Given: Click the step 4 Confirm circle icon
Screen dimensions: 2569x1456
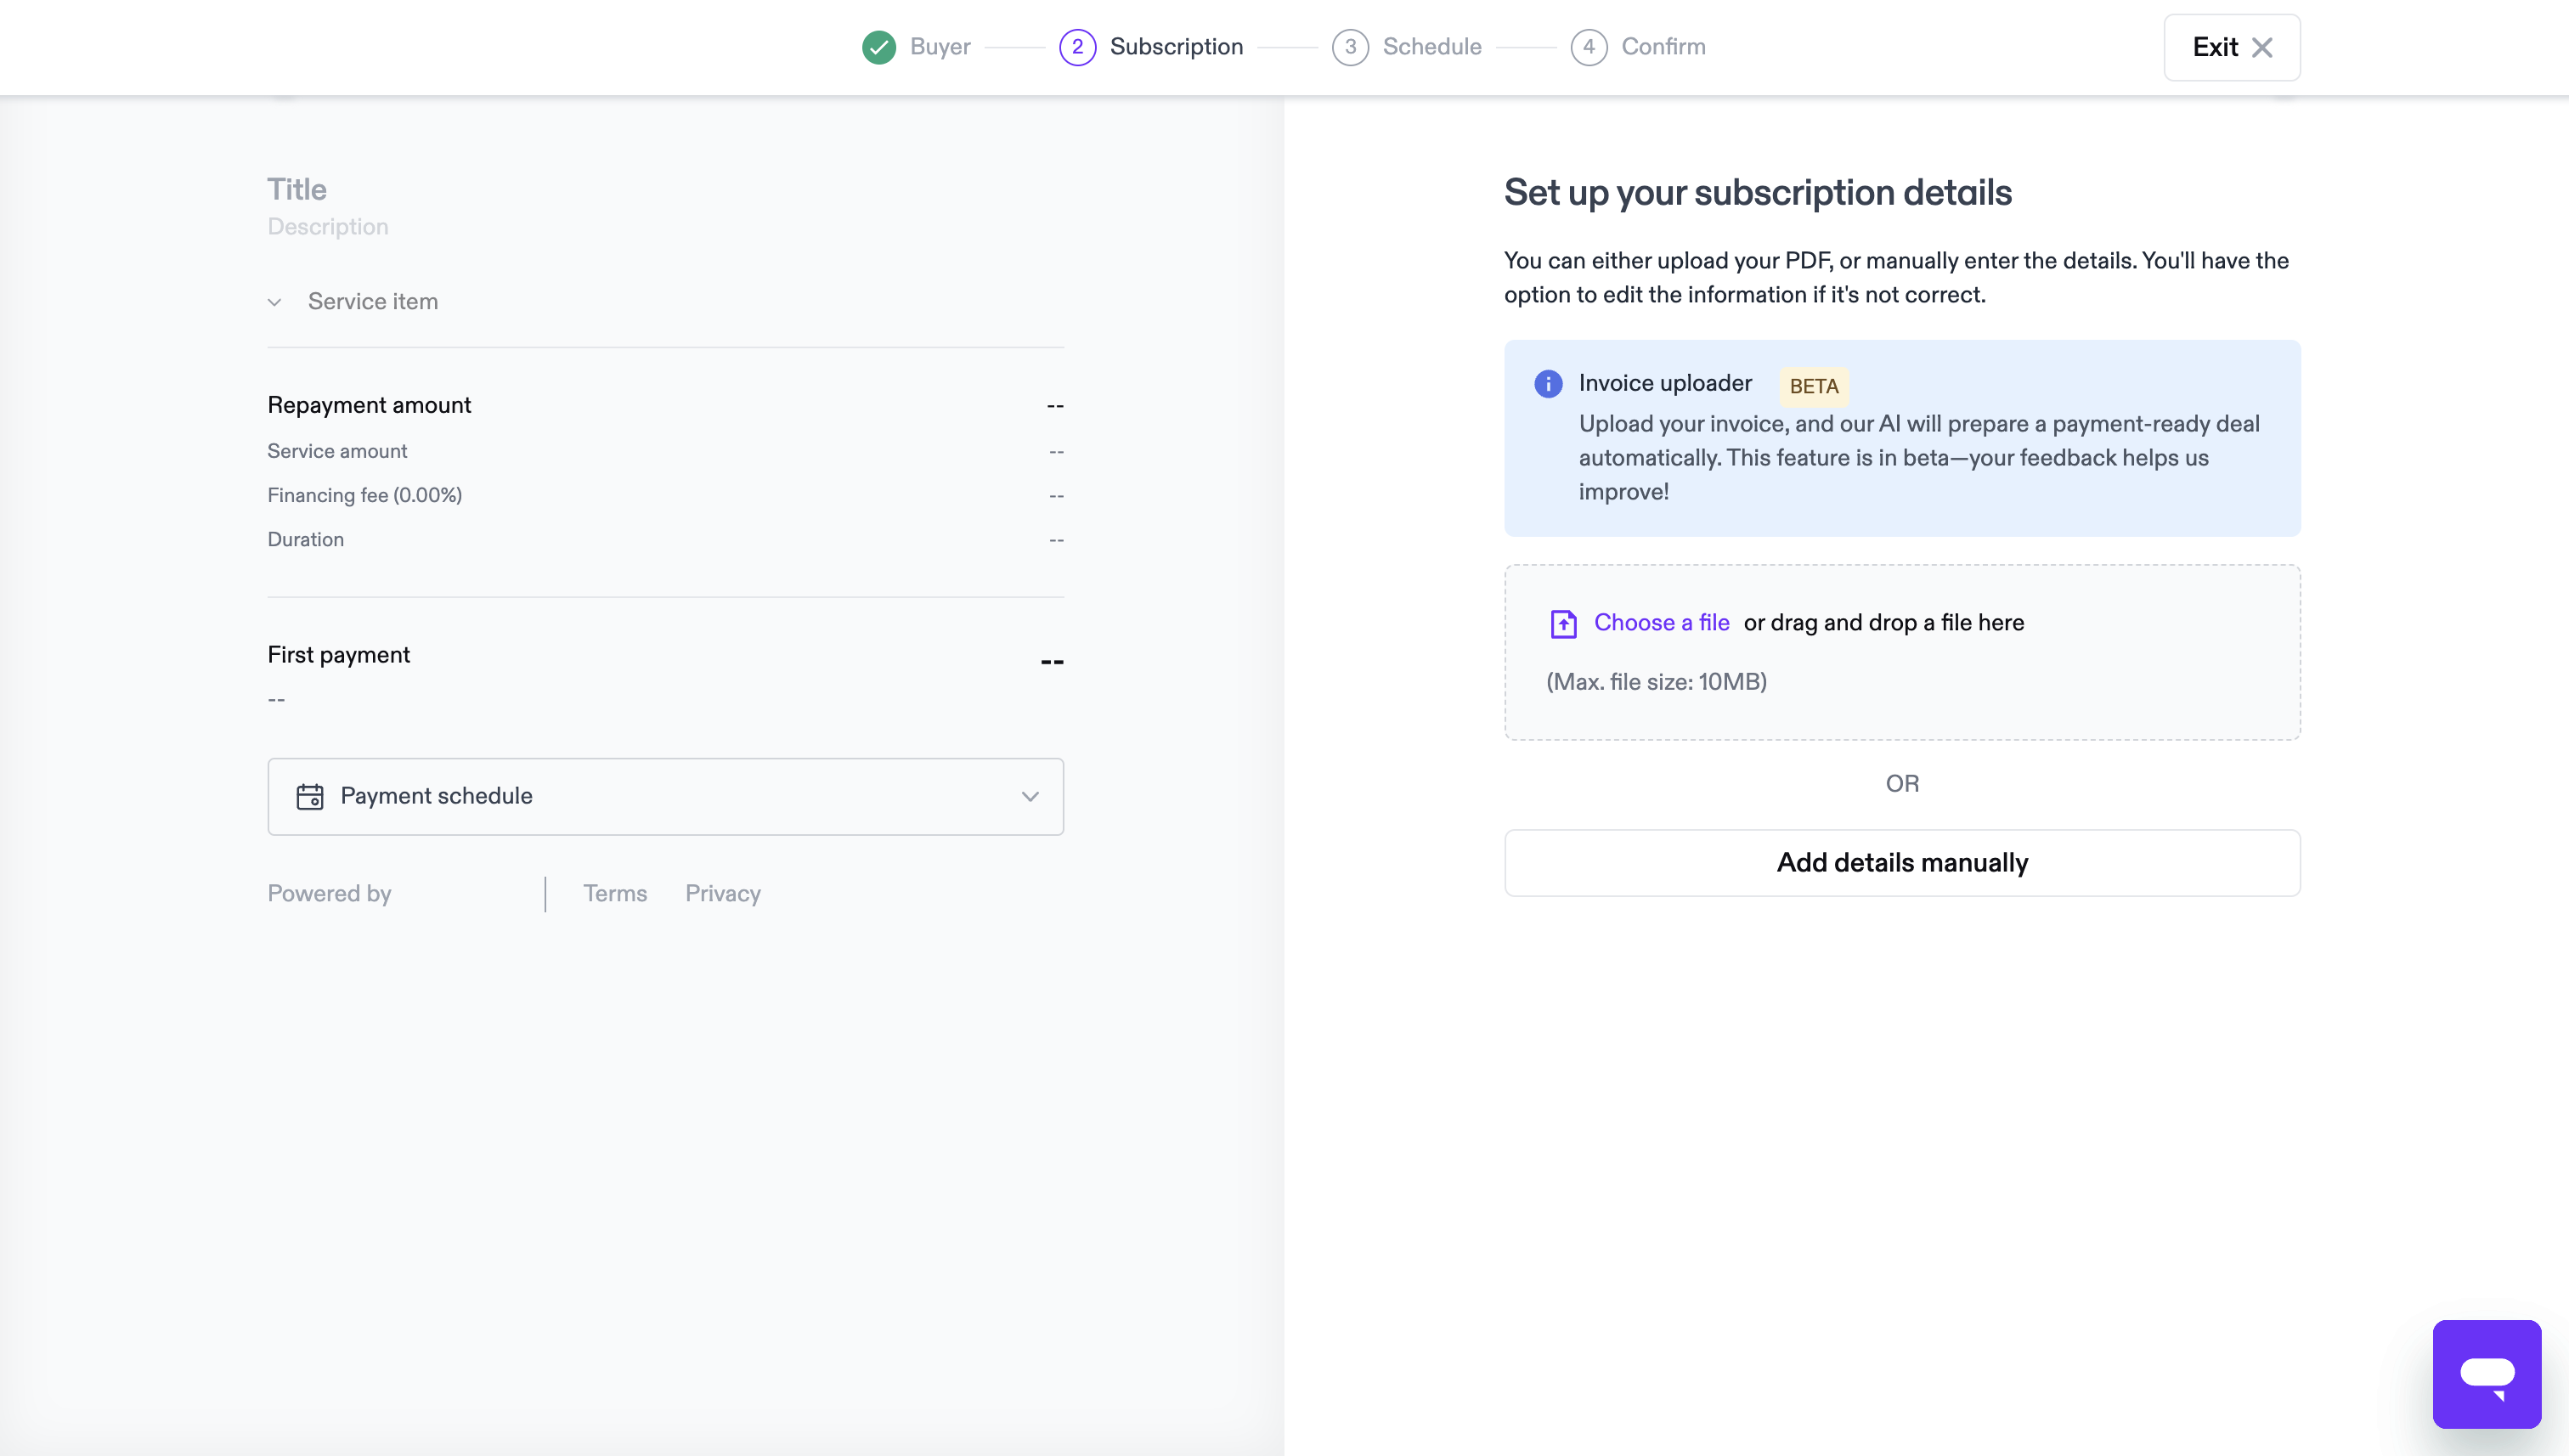Looking at the screenshot, I should point(1589,47).
